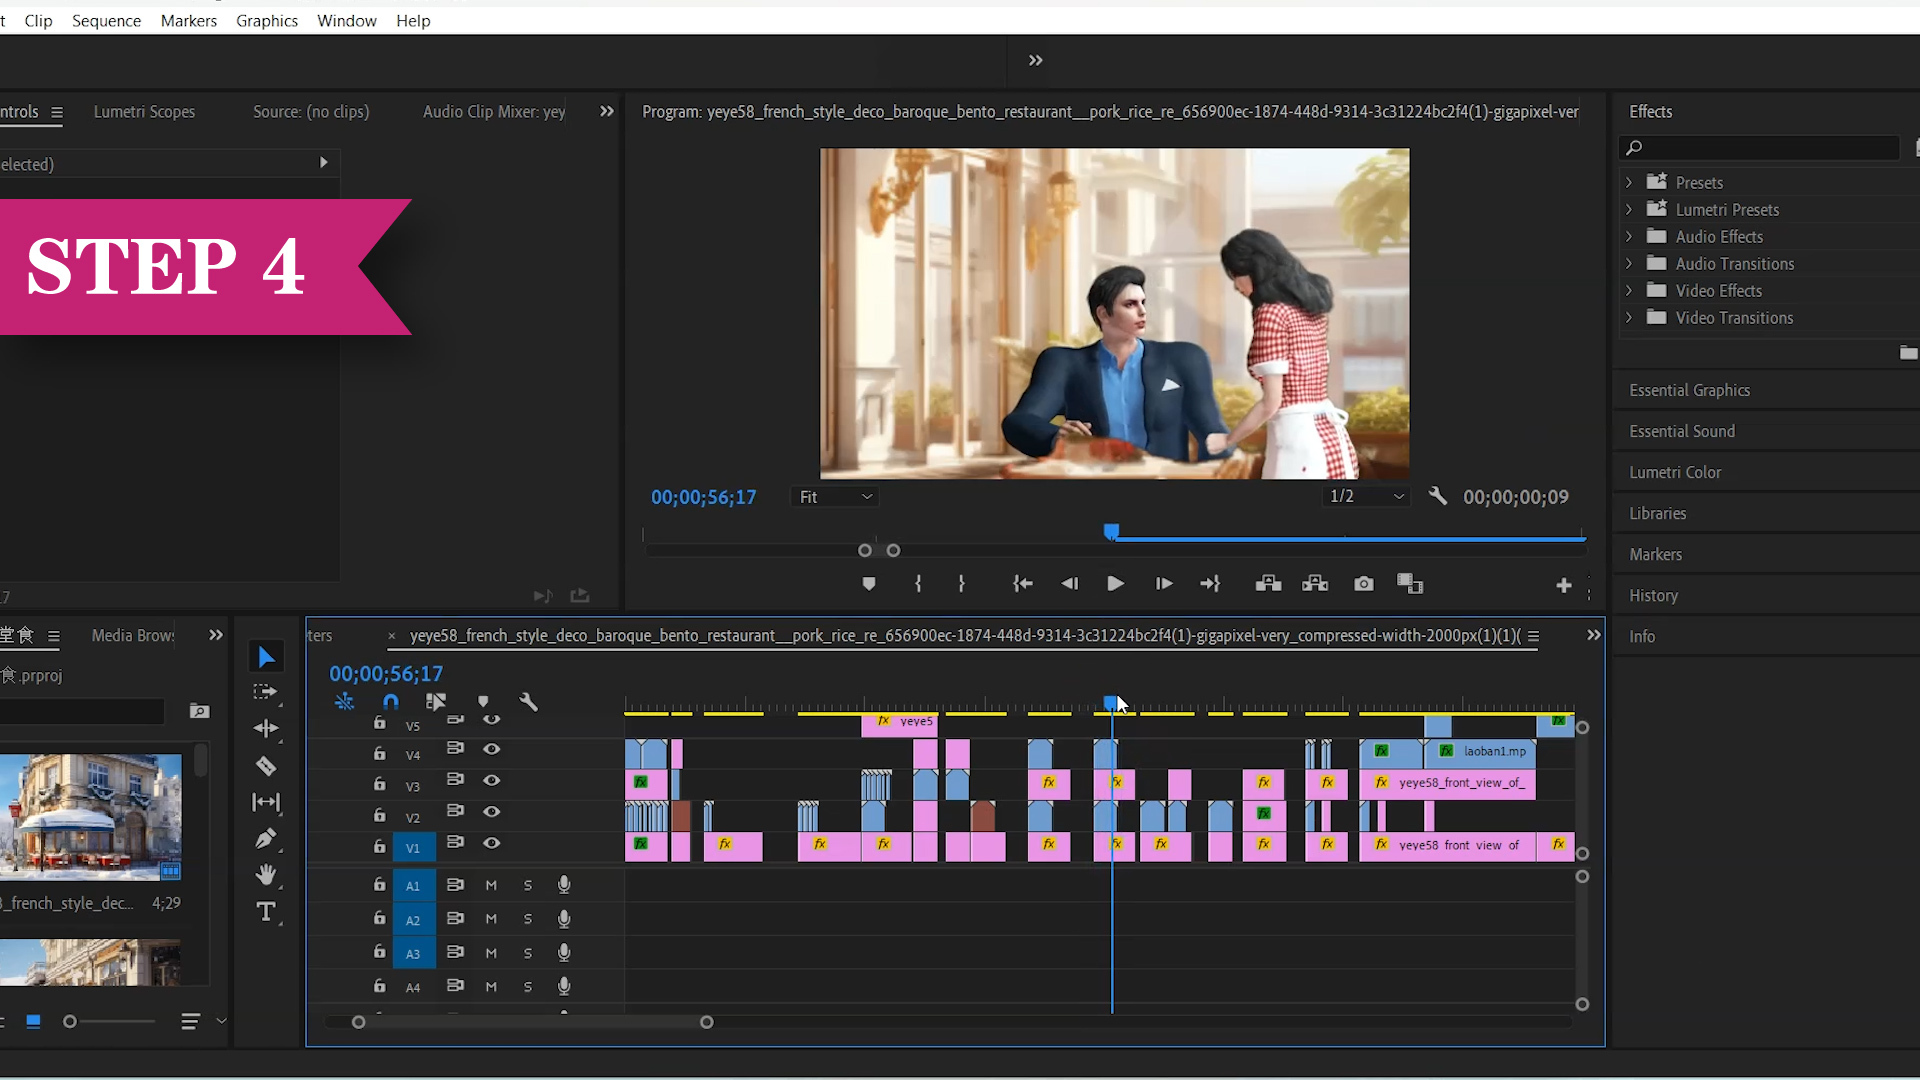The width and height of the screenshot is (1920, 1080).
Task: Click Mark Out button
Action: coord(962,584)
